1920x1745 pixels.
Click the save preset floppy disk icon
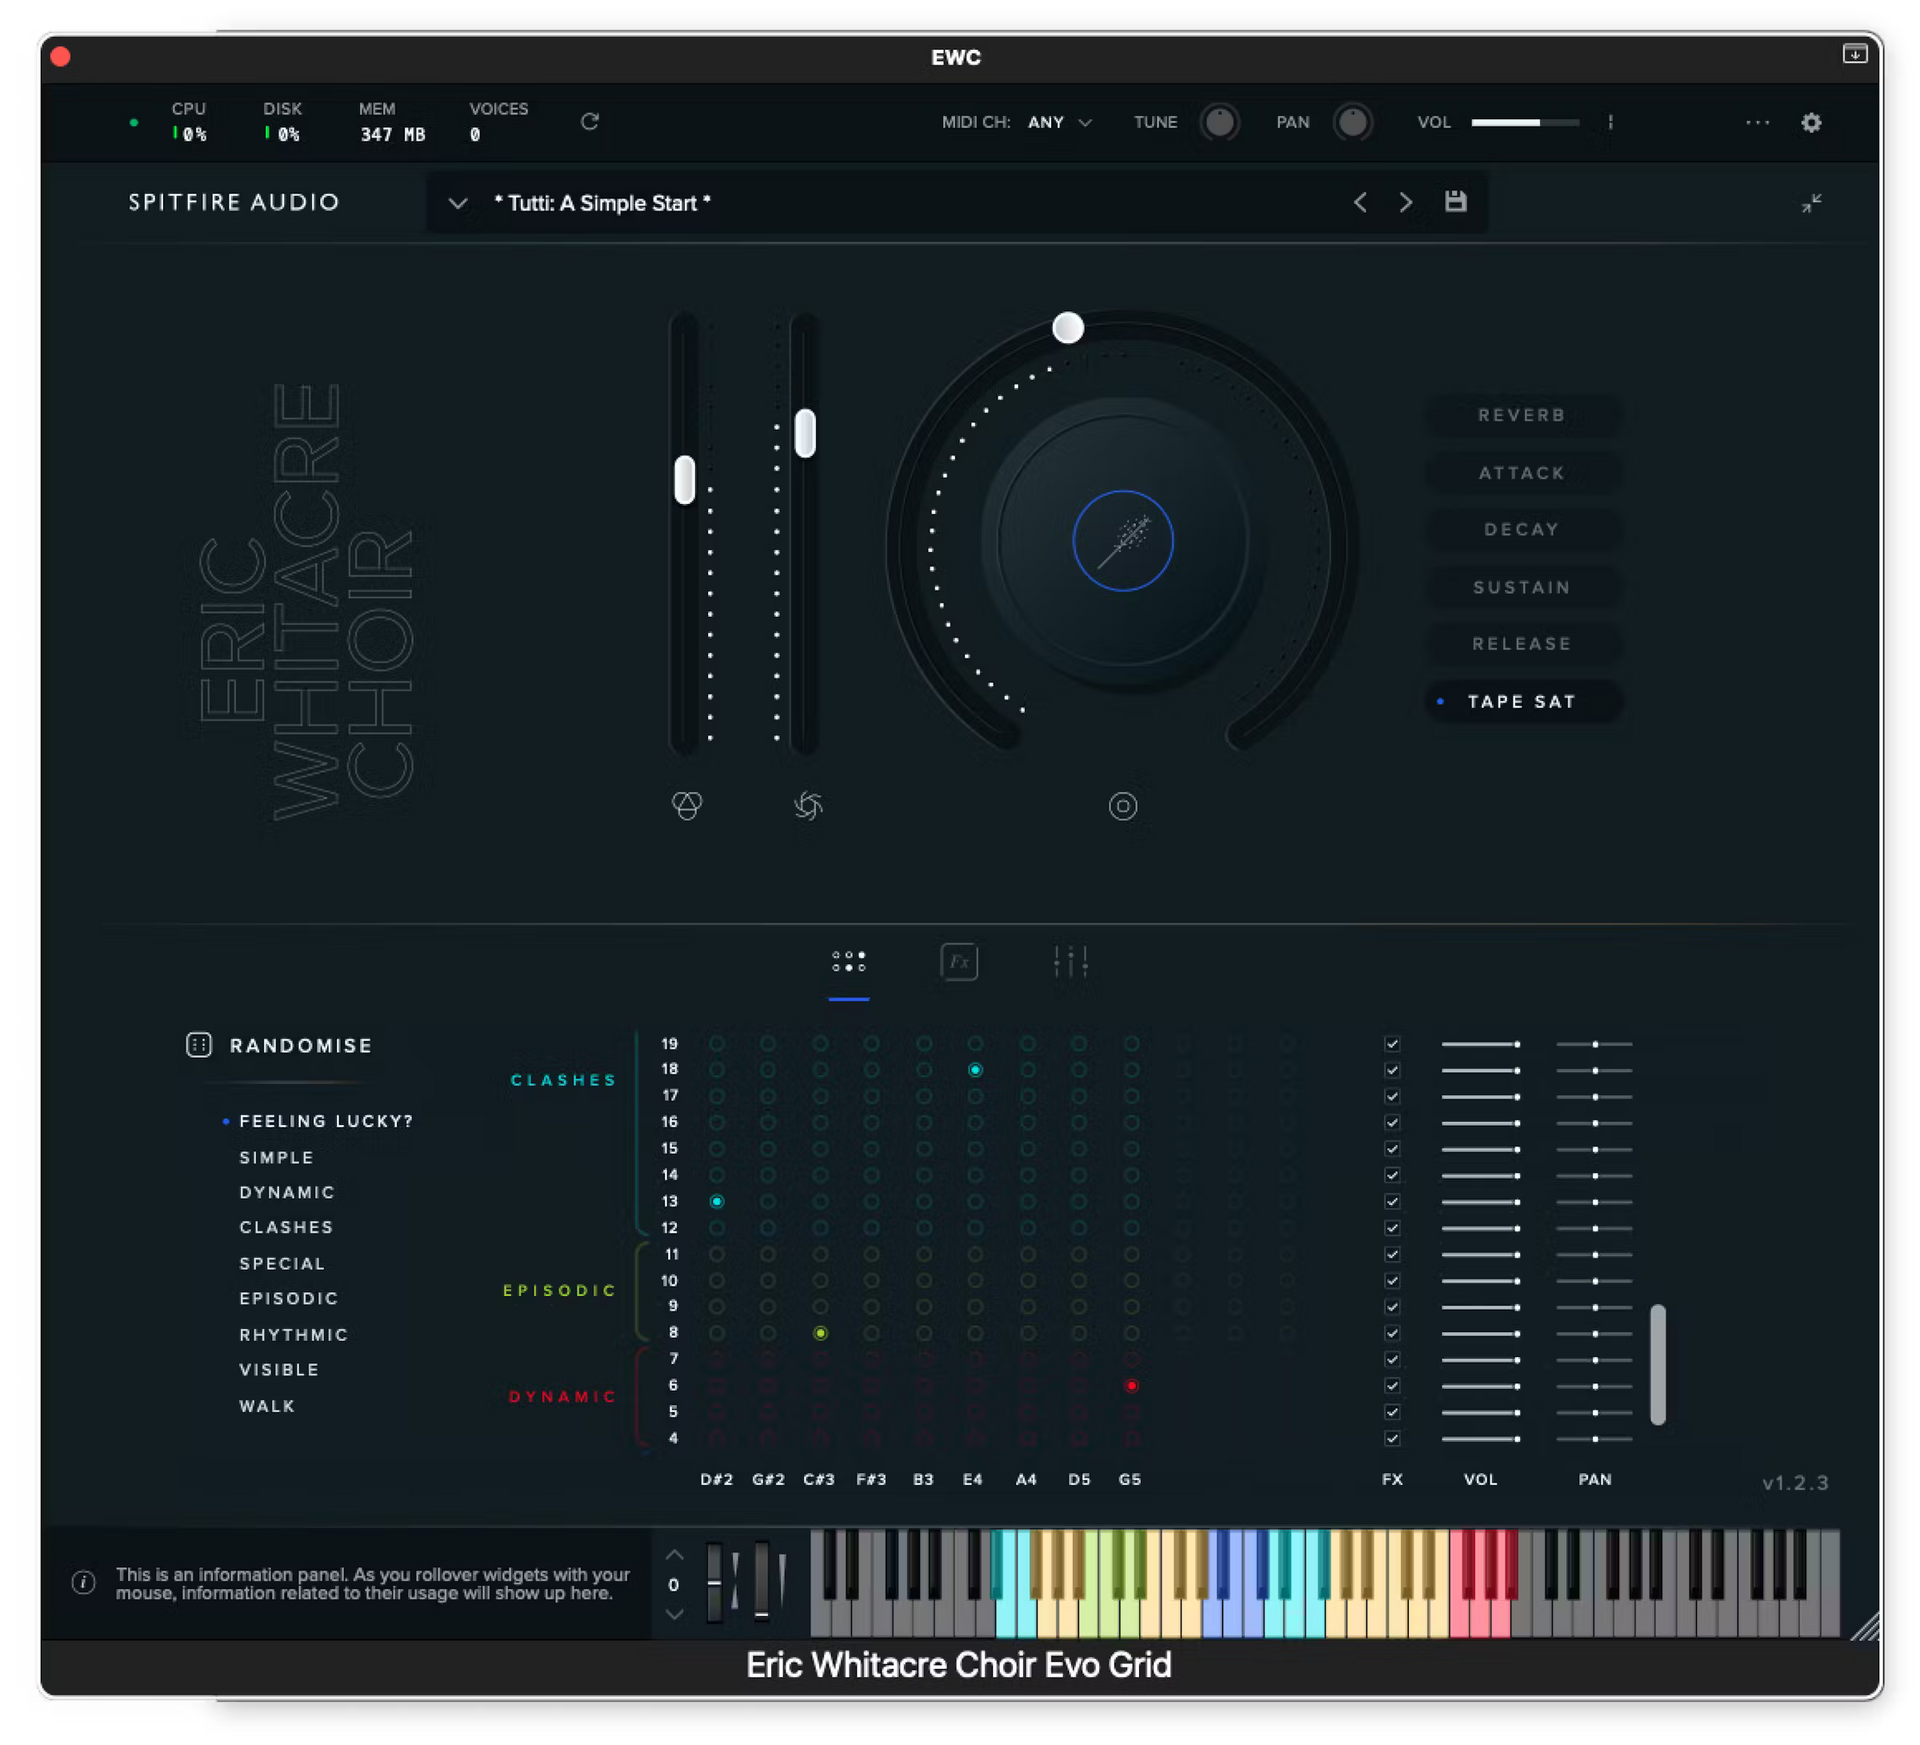(x=1455, y=202)
